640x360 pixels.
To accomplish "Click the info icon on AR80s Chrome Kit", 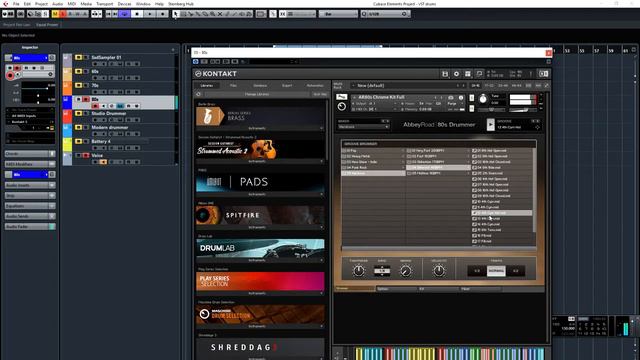I will coord(461,98).
